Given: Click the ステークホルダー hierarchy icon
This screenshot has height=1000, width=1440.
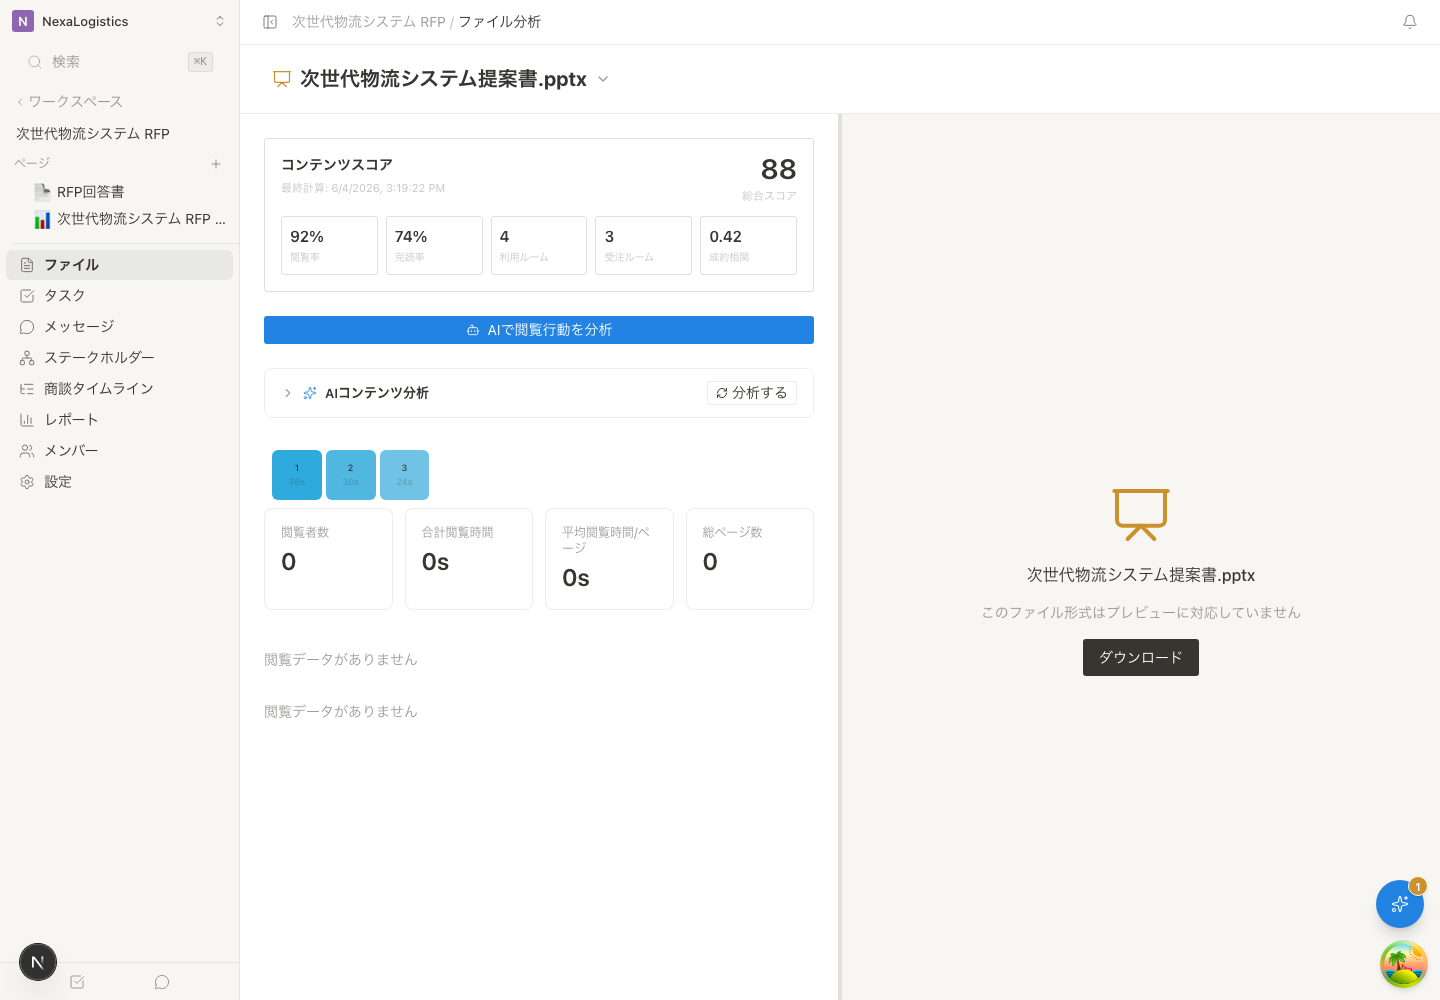Looking at the screenshot, I should pos(27,358).
